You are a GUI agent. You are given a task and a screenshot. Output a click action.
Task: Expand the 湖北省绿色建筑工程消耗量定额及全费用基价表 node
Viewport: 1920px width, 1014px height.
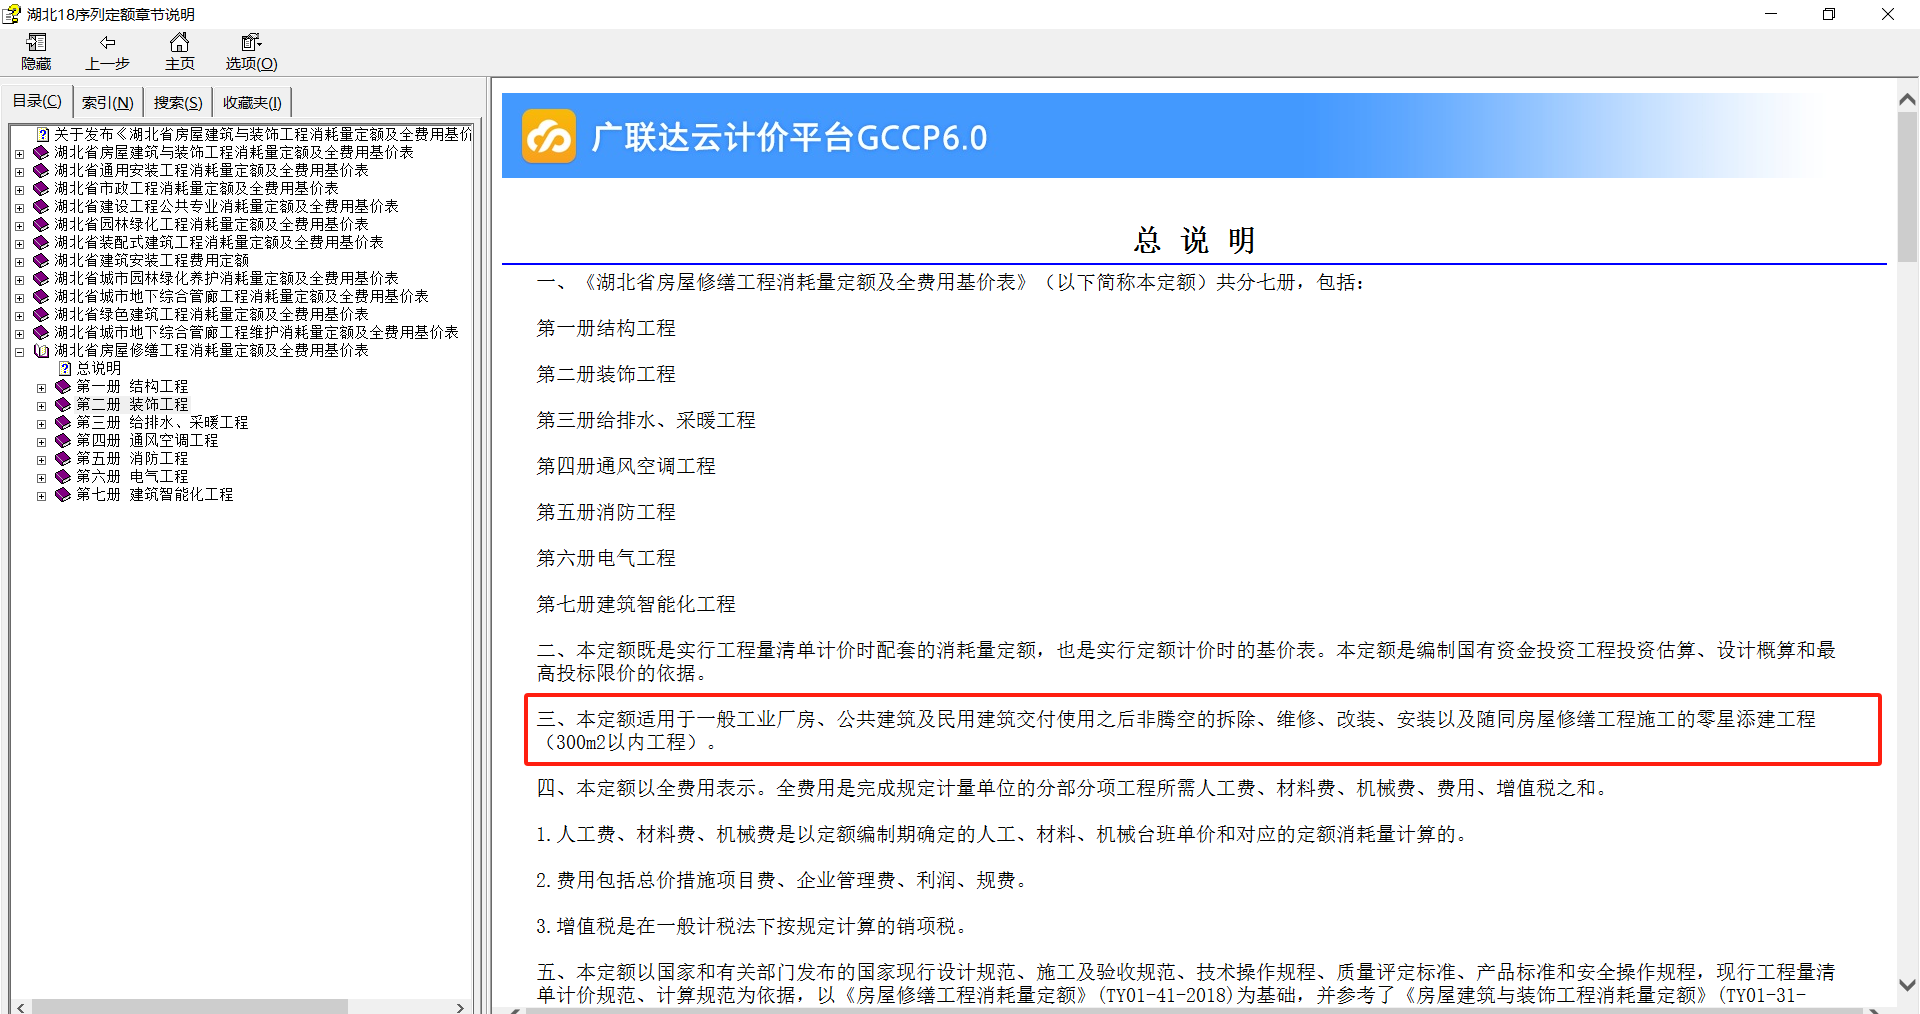19,316
